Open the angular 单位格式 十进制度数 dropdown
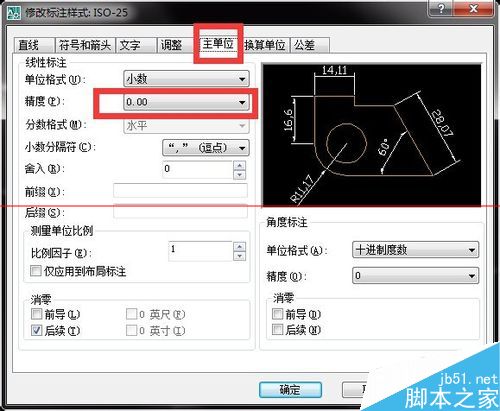The image size is (500, 411). pos(415,250)
